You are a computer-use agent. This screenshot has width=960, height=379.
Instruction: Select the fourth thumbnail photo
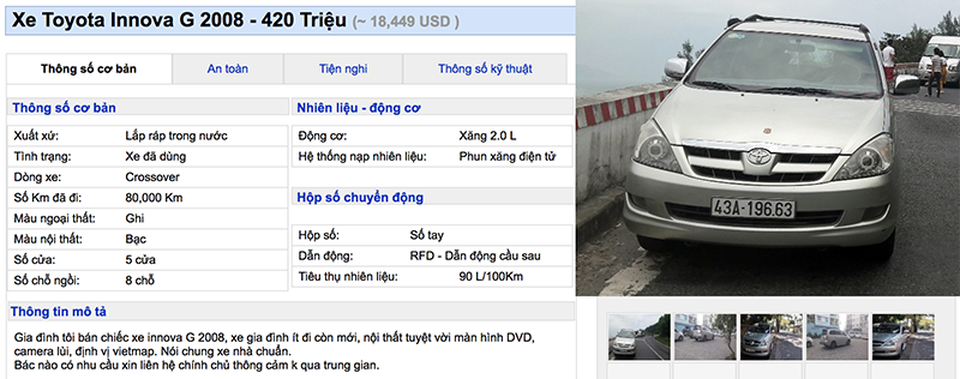pos(838,337)
